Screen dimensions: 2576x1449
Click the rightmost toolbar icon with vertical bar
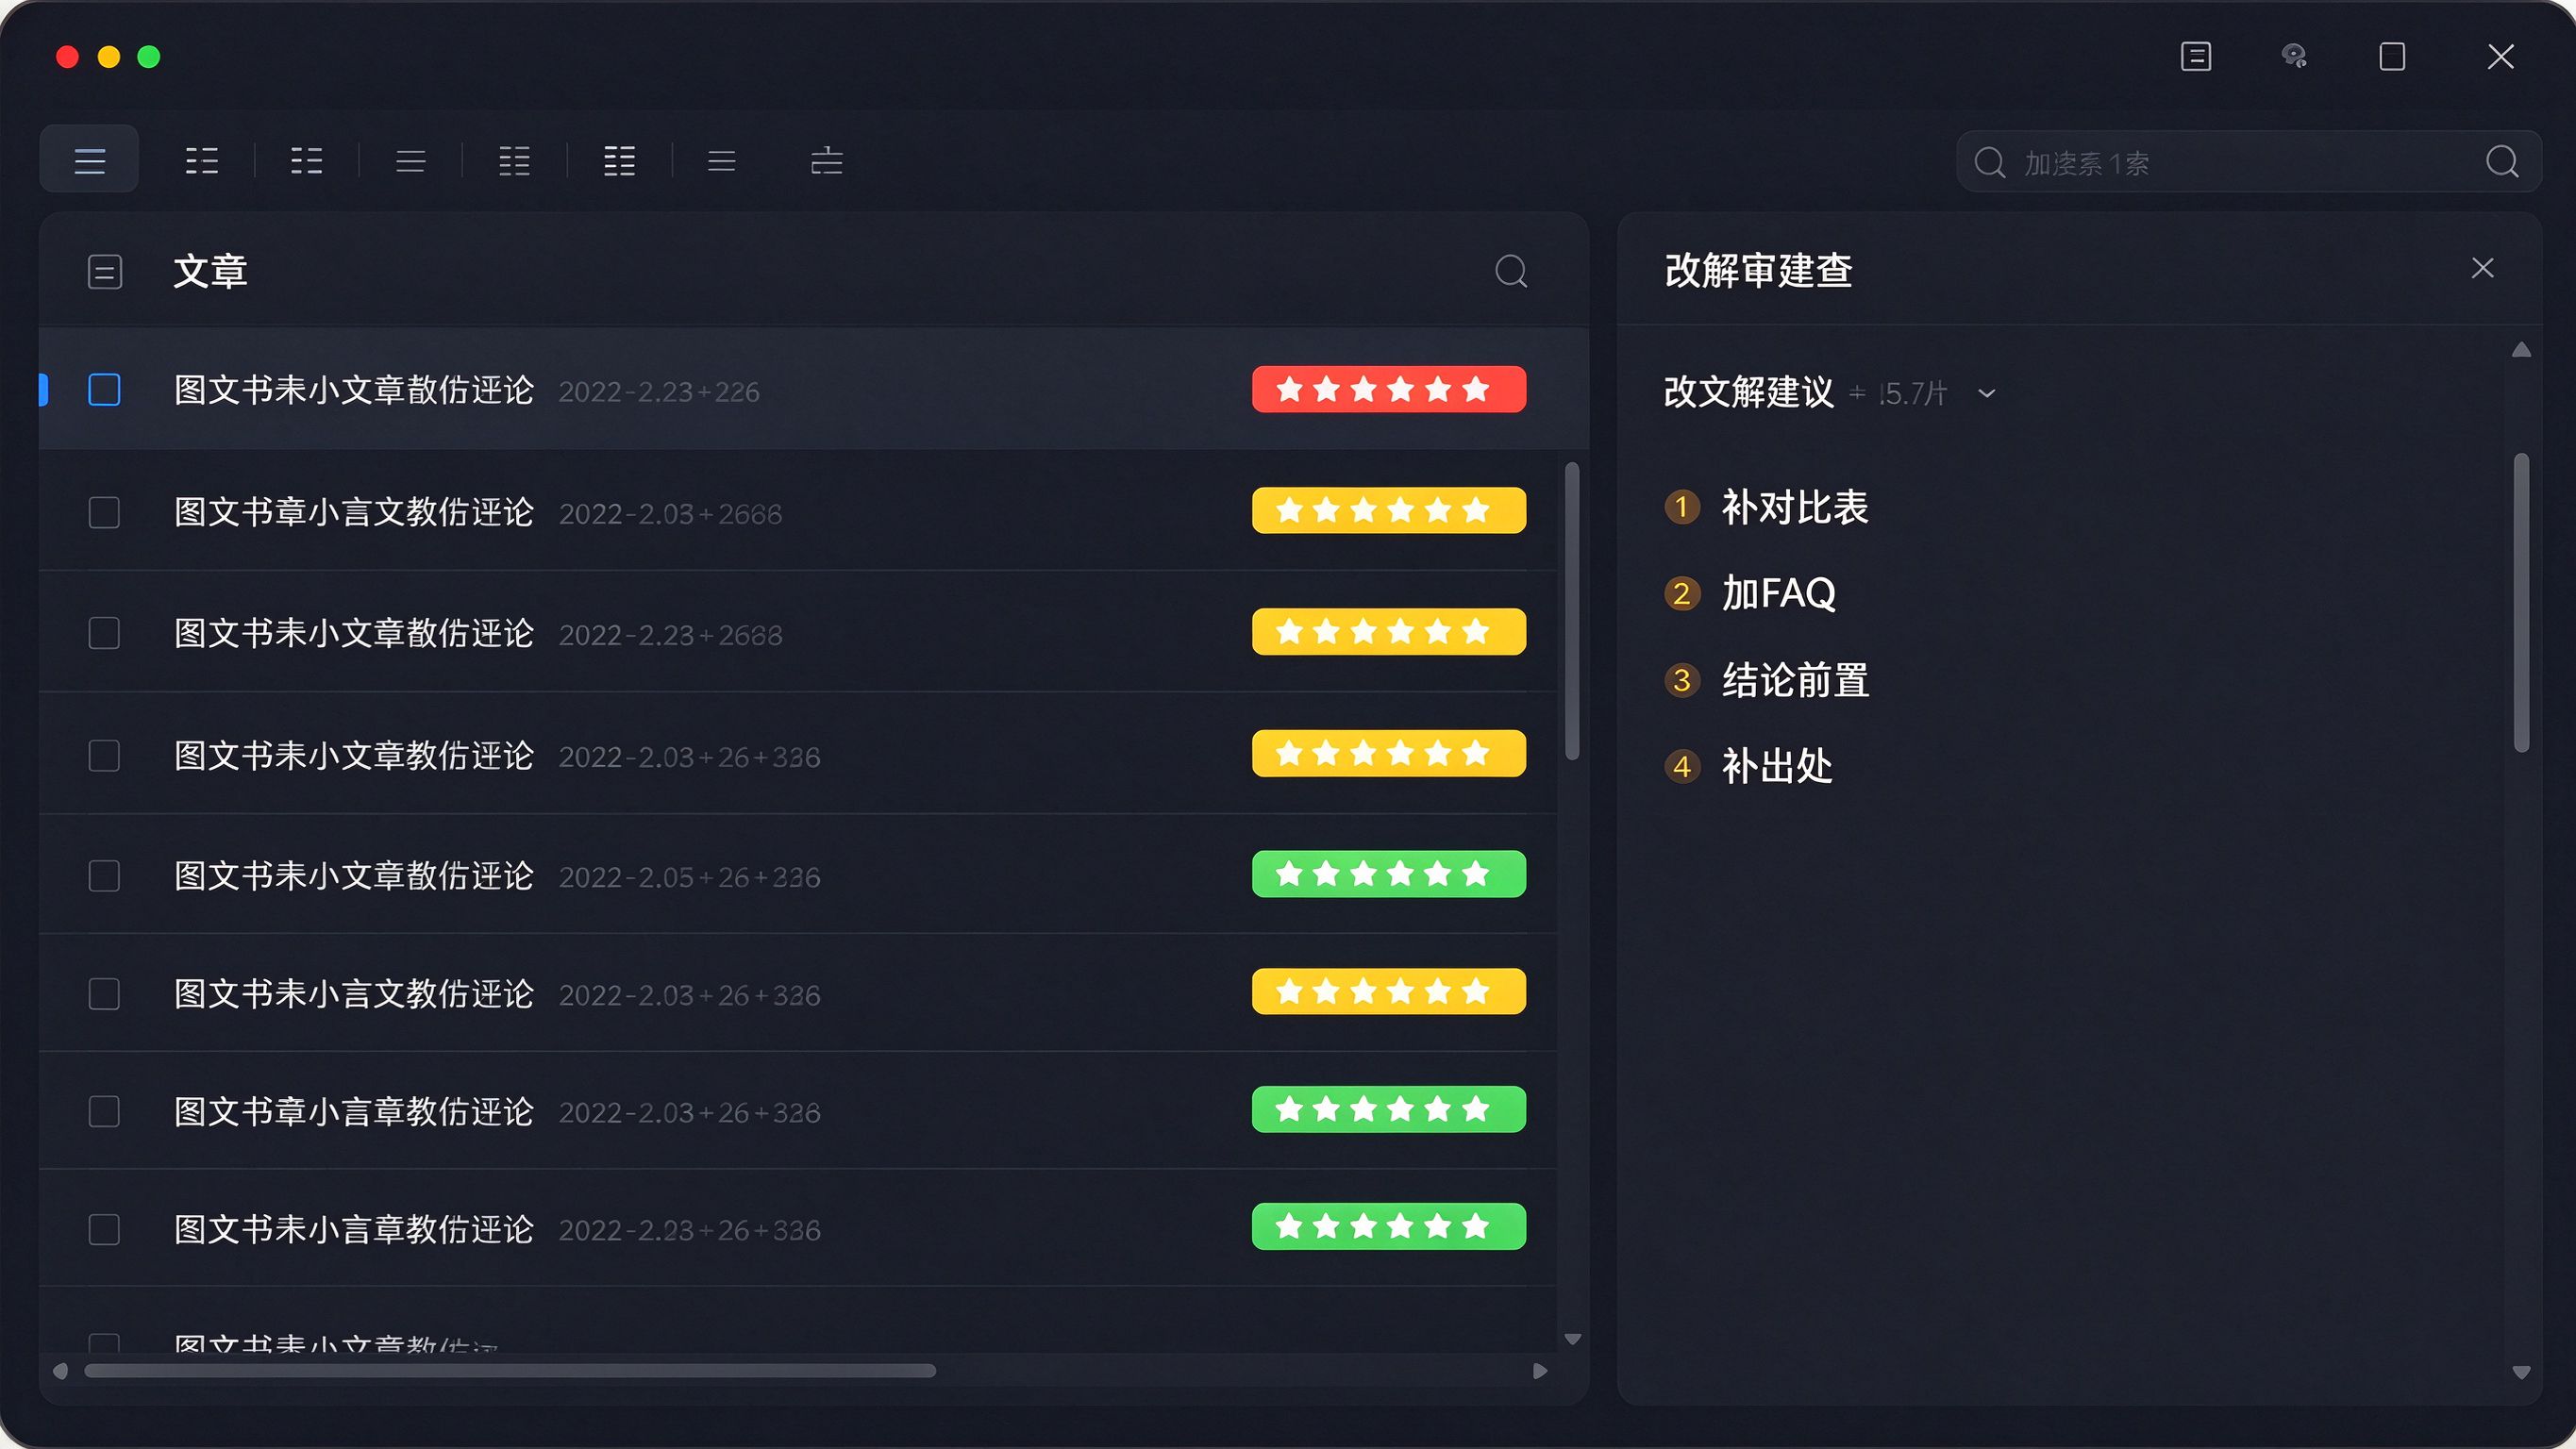coord(826,161)
